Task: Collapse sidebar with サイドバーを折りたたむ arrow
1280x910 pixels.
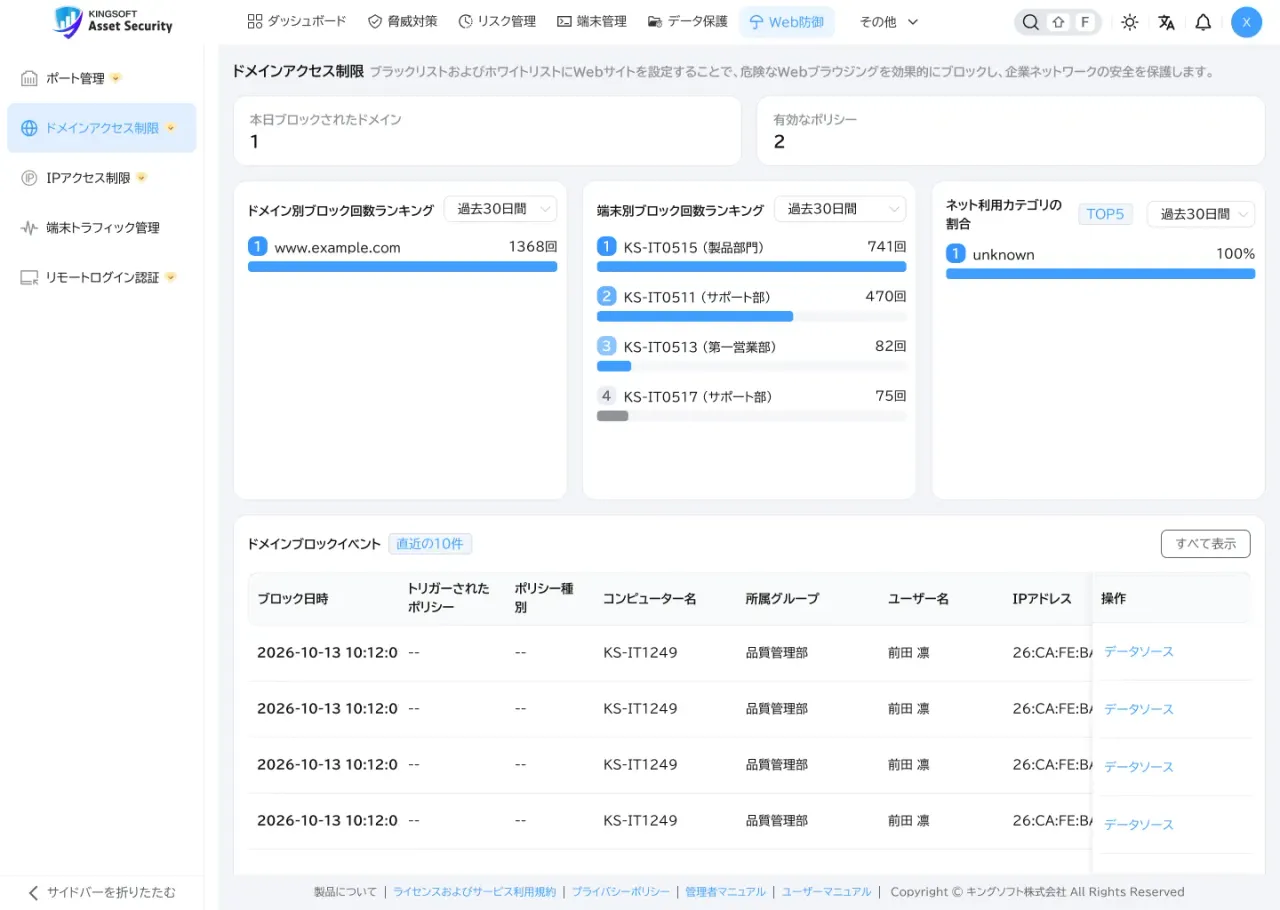Action: point(33,892)
